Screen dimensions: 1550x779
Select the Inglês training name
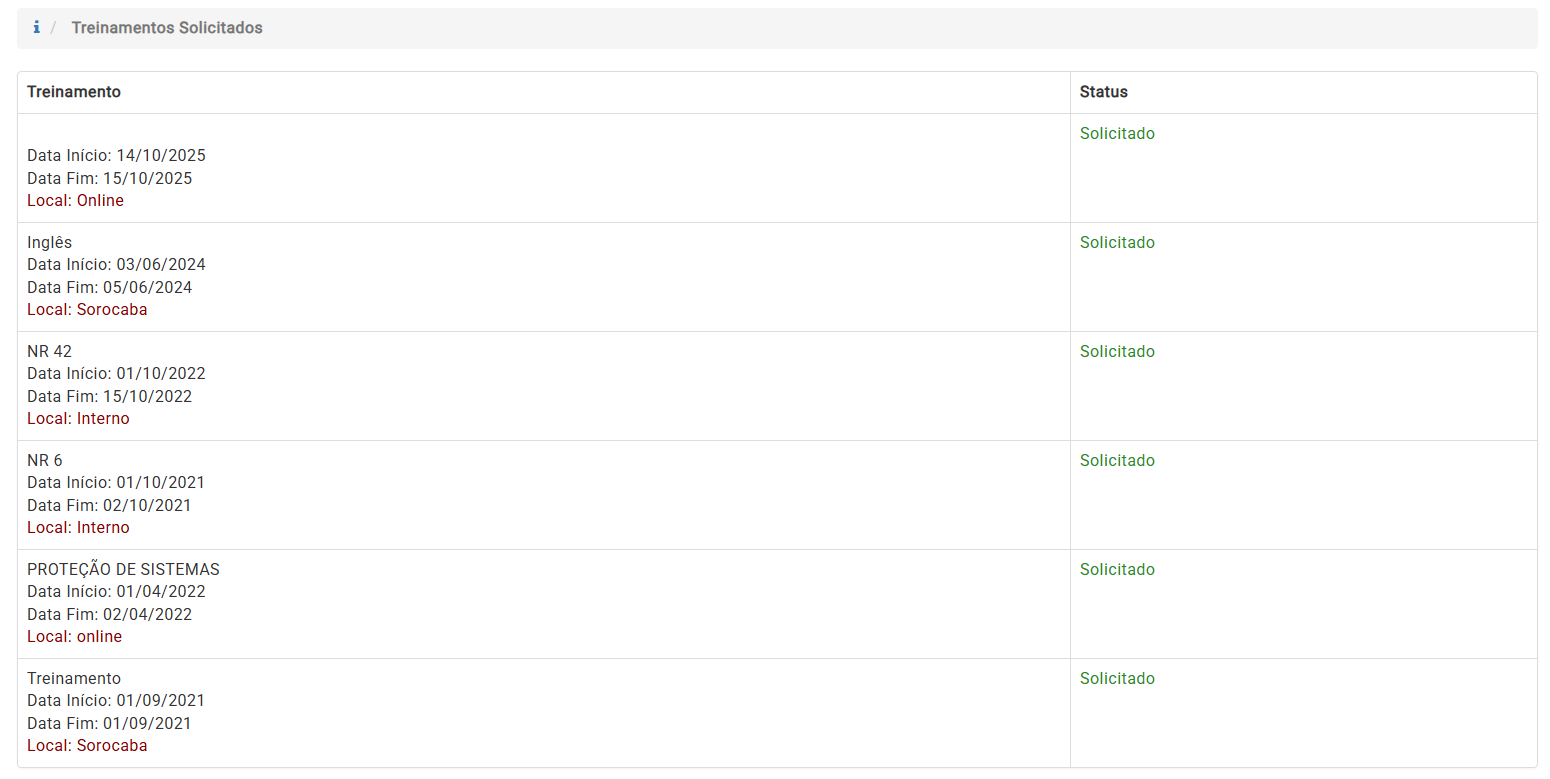coord(50,243)
